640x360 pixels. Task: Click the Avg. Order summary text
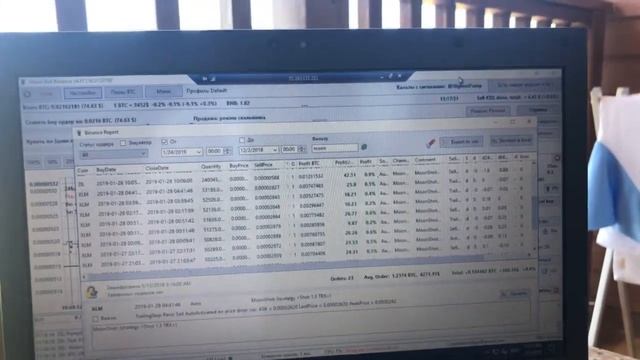point(402,276)
